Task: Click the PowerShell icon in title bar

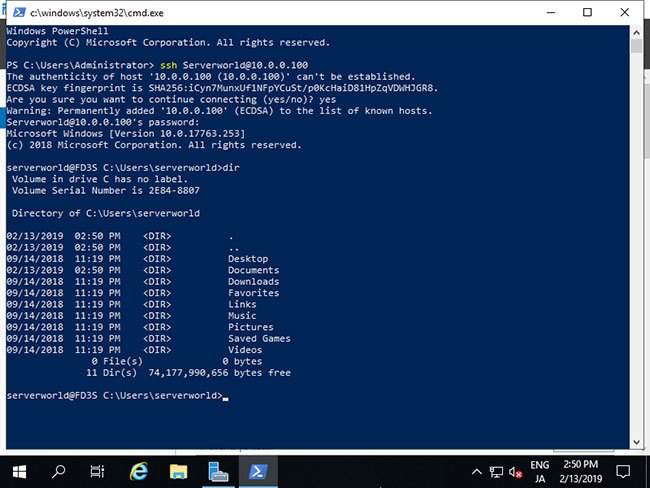Action: coord(19,12)
